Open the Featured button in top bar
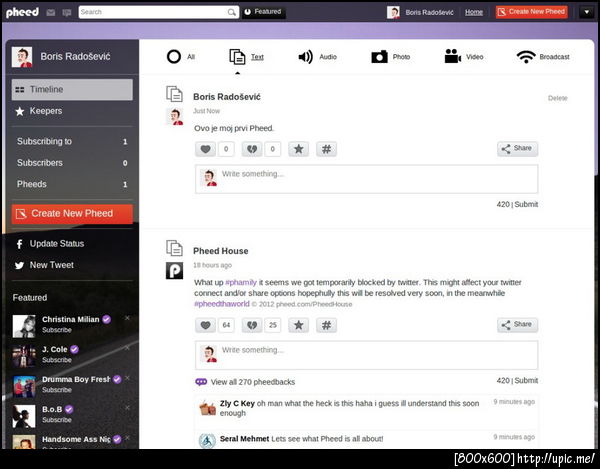 pyautogui.click(x=264, y=12)
